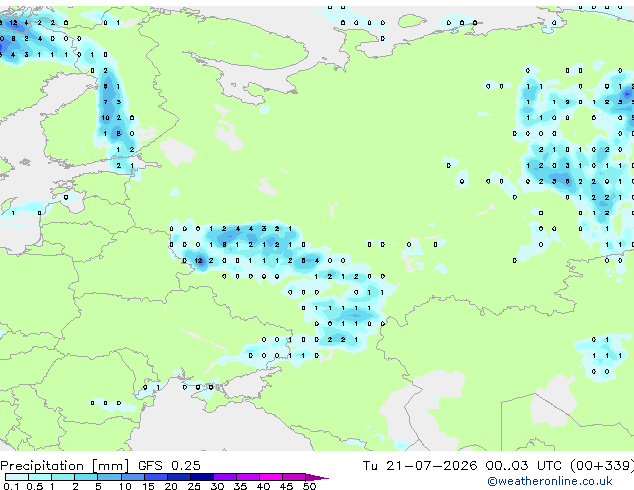Click the 20–25 mm dark blue legend box

click(x=178, y=477)
